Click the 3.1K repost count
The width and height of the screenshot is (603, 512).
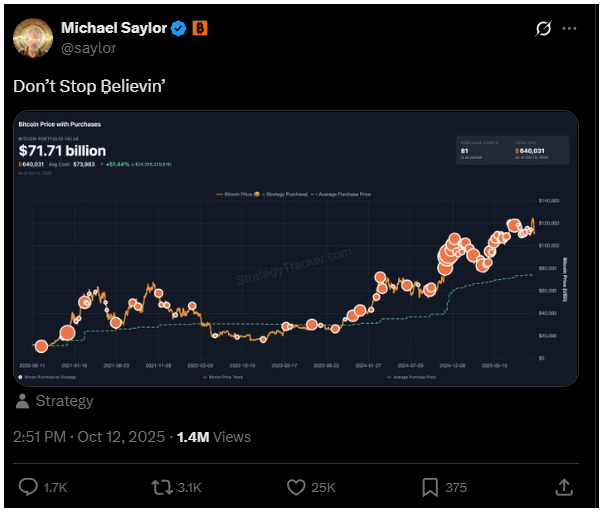[x=189, y=487]
